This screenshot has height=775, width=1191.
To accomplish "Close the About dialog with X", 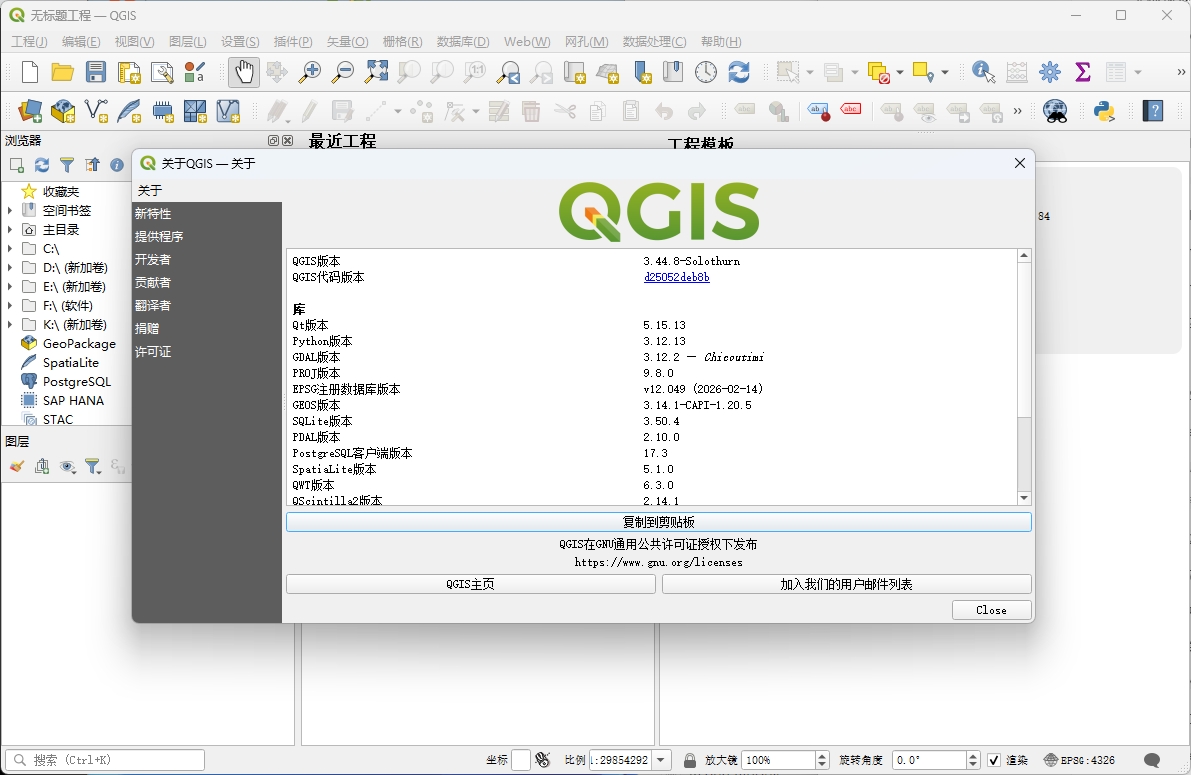I will 1020,163.
